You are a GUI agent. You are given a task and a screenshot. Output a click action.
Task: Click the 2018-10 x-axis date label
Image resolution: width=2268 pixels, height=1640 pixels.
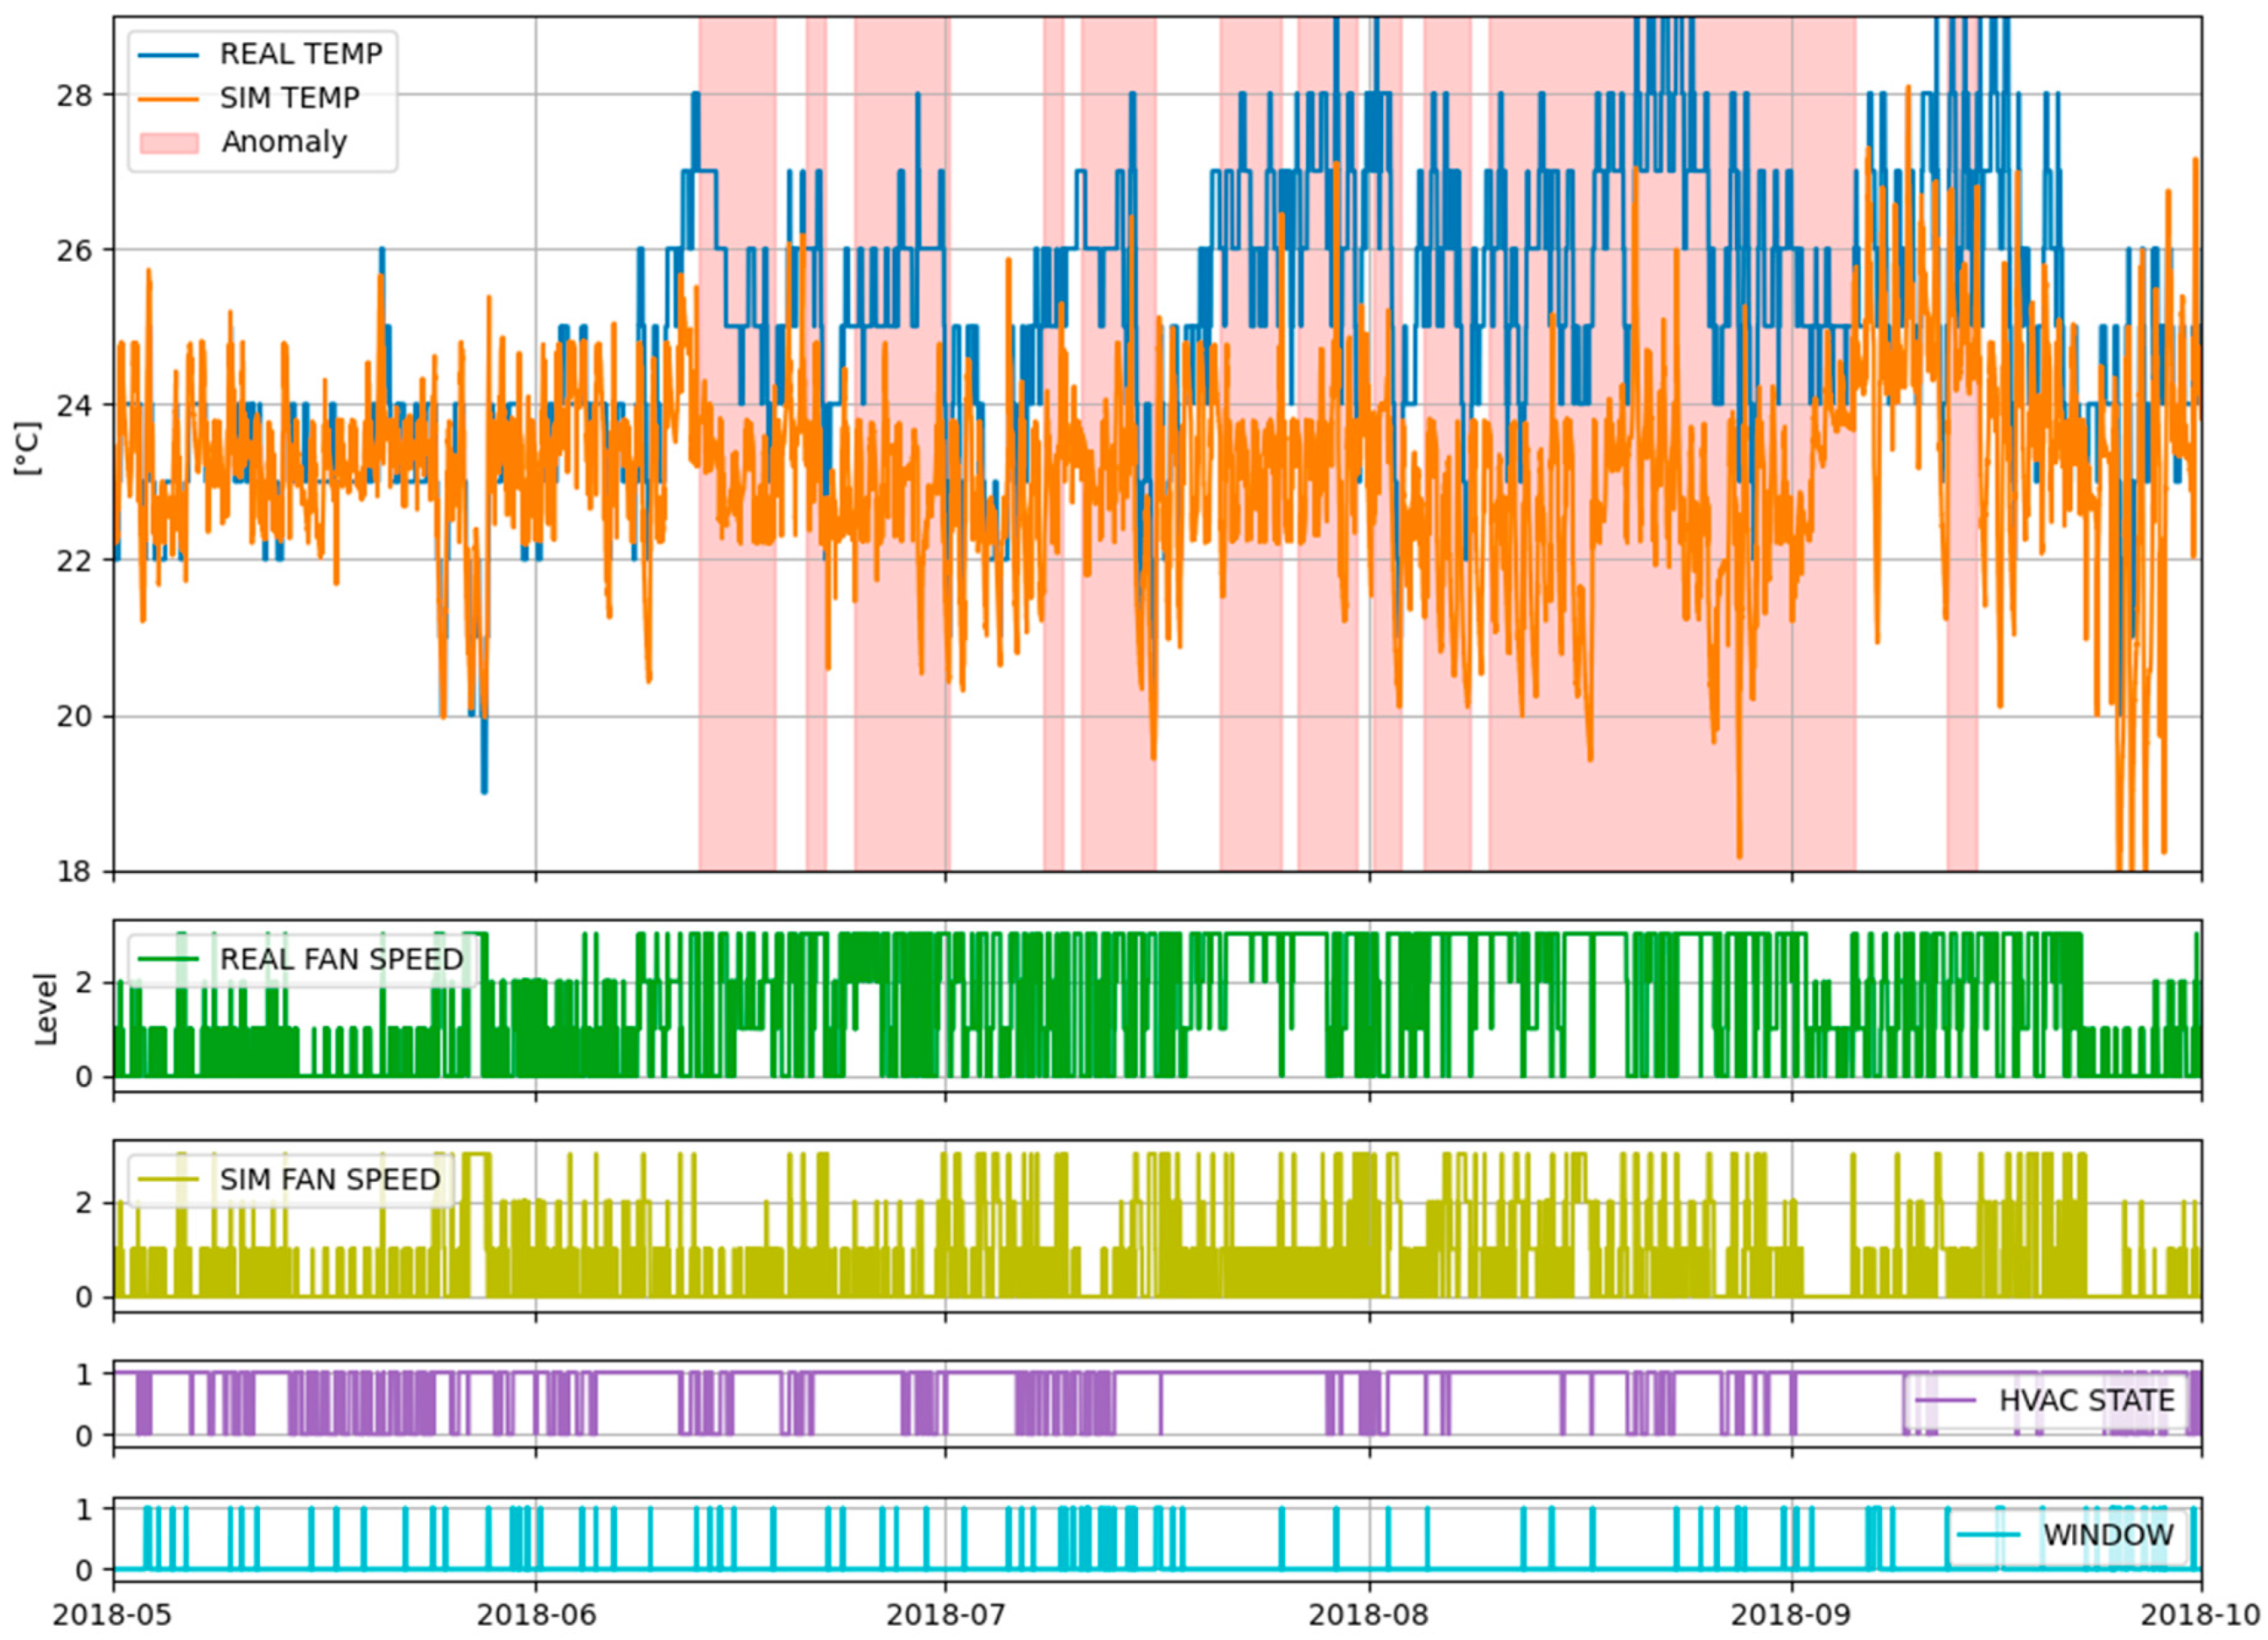pyautogui.click(x=2200, y=1615)
